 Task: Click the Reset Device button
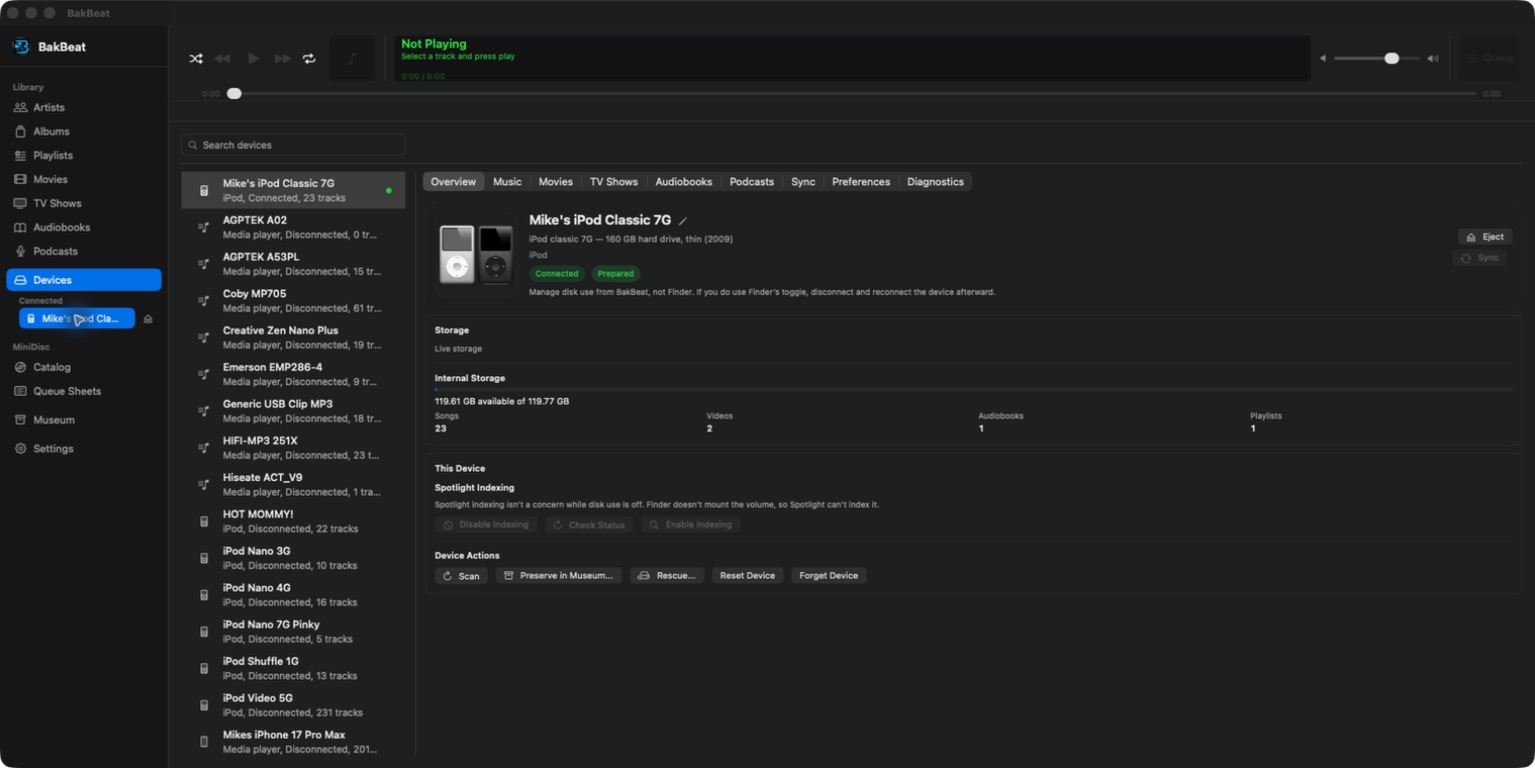click(747, 576)
